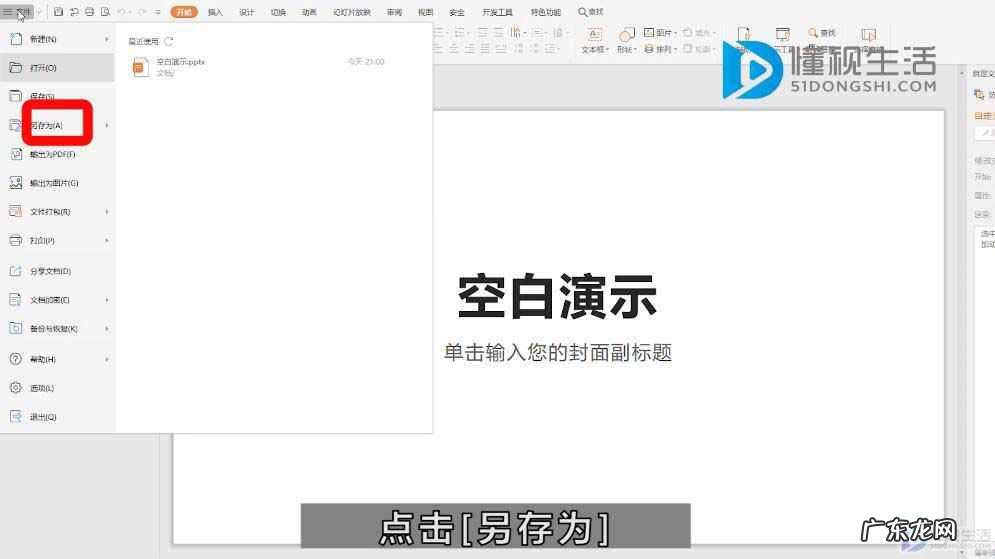Click the 选项(L) gear icon
Screen dimensions: 995x559
click(16, 388)
